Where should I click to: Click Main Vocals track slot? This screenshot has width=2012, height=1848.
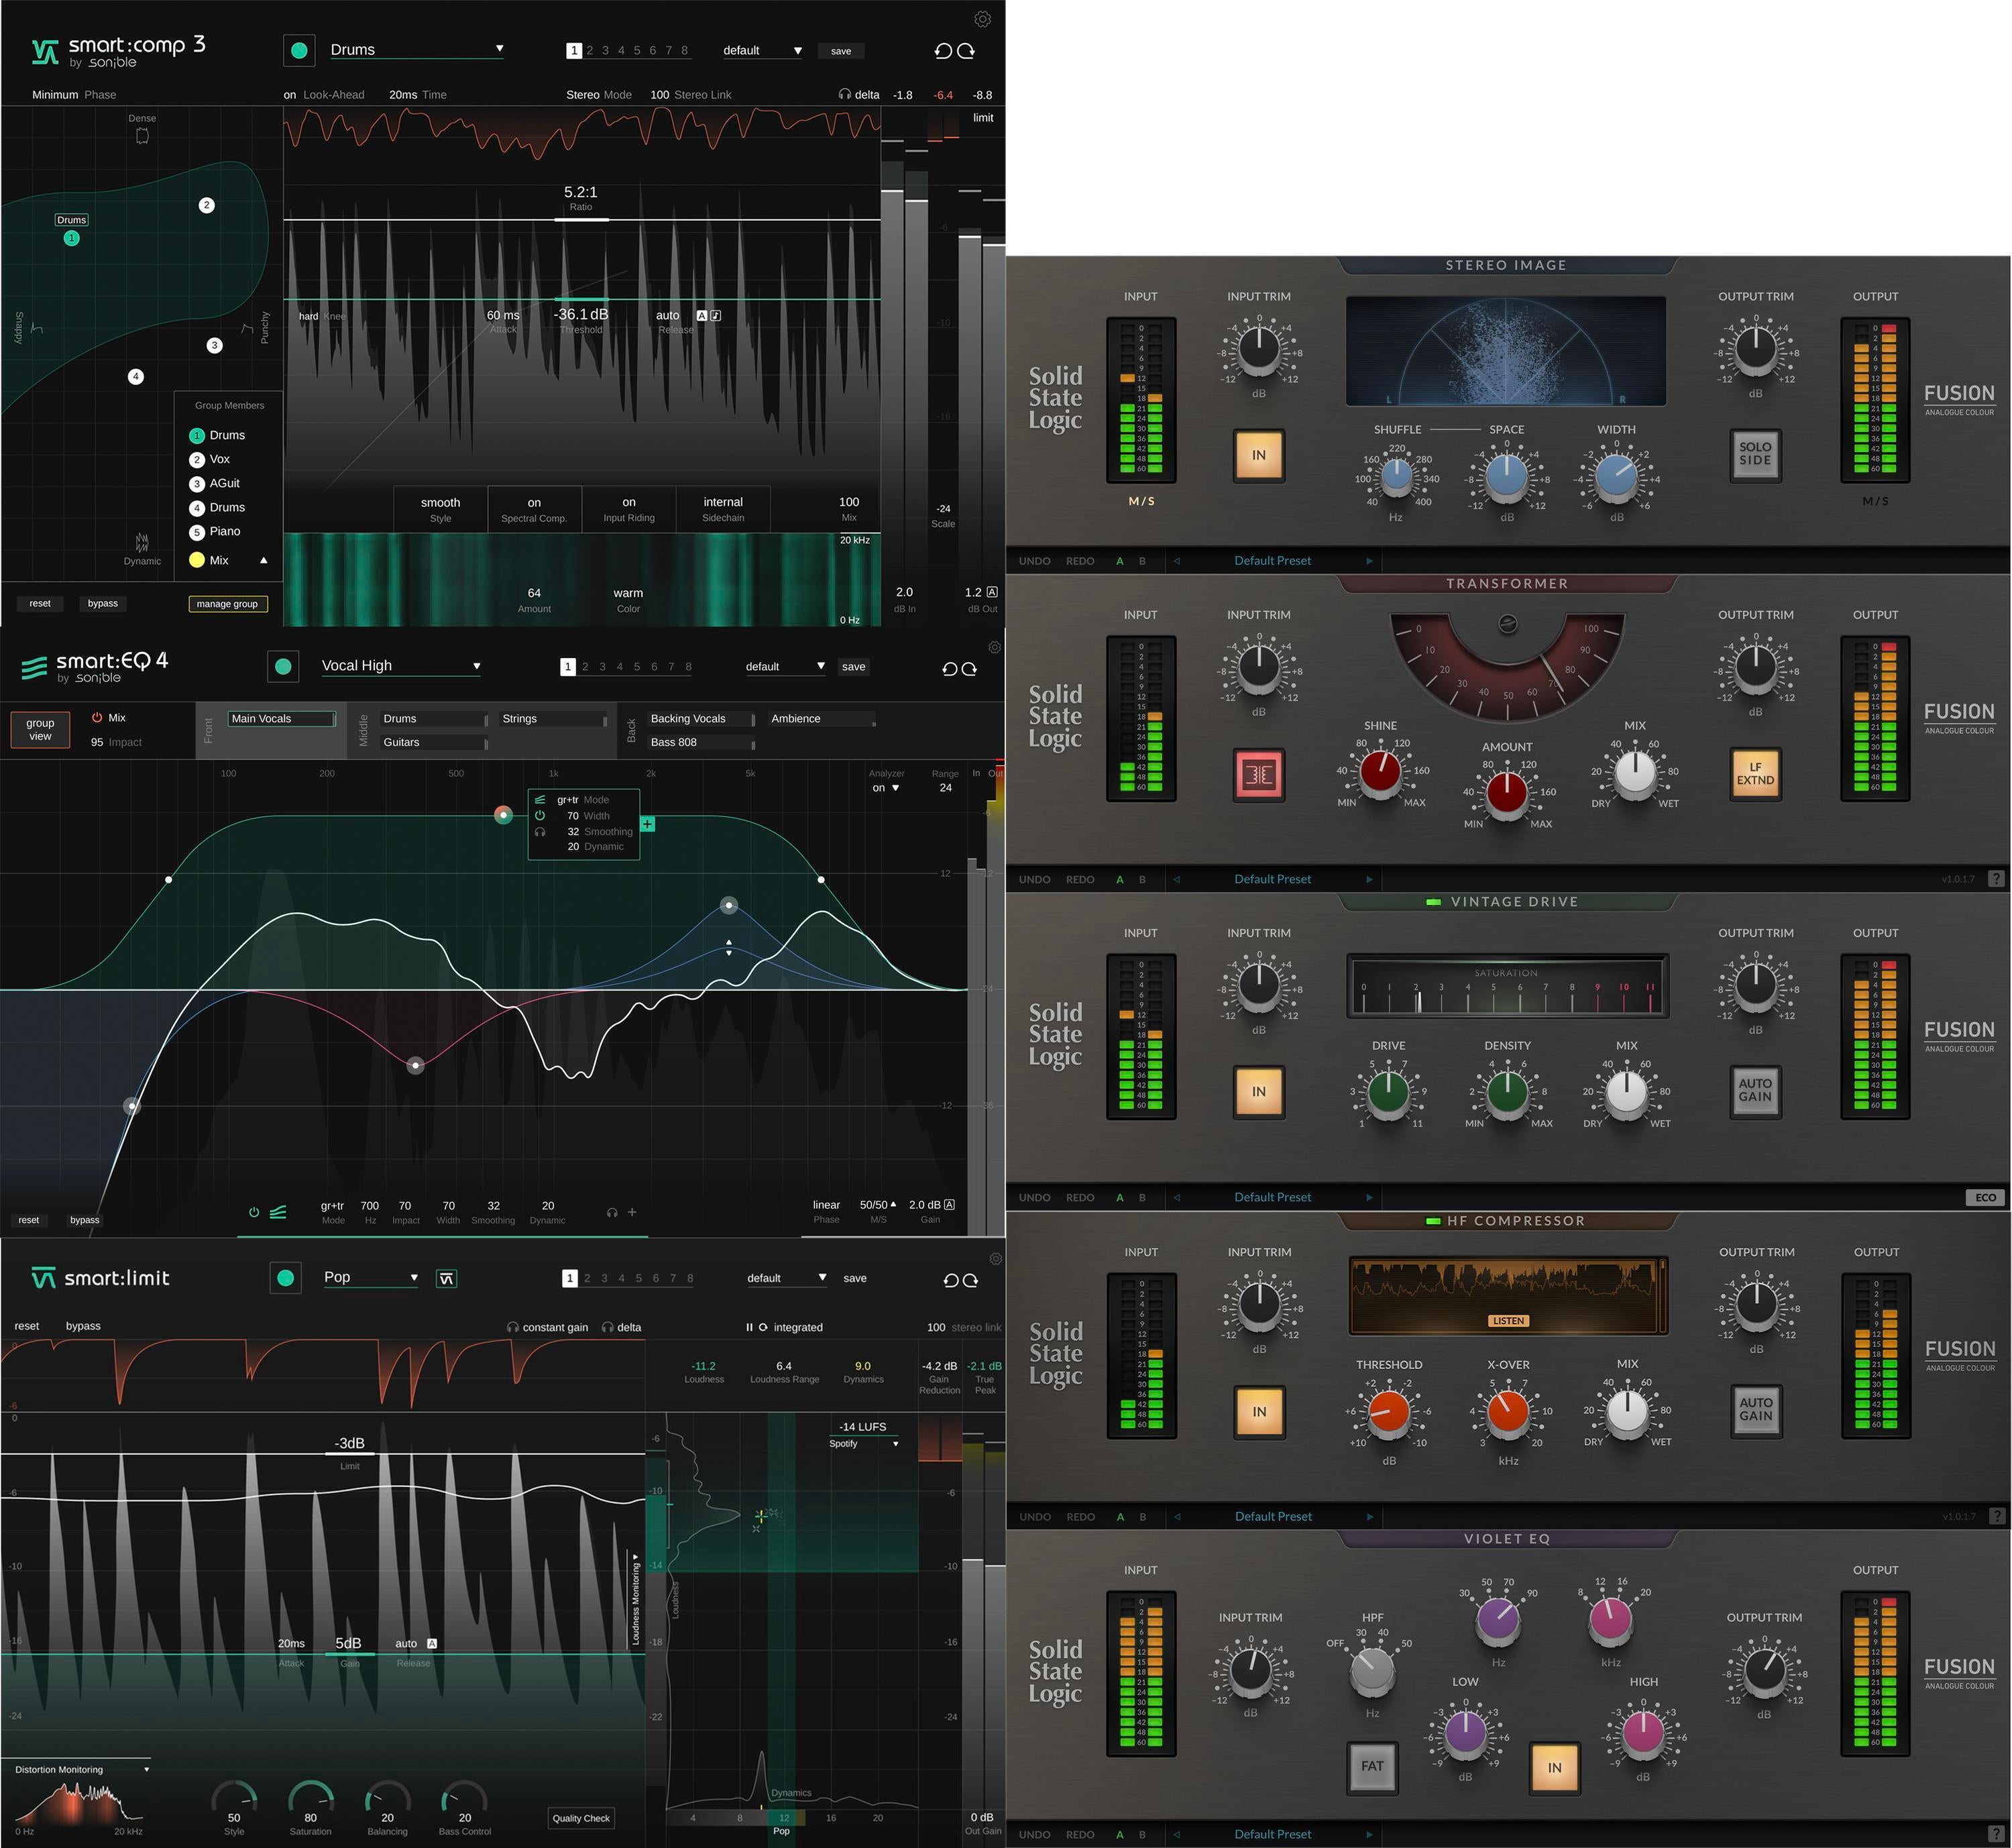point(282,719)
